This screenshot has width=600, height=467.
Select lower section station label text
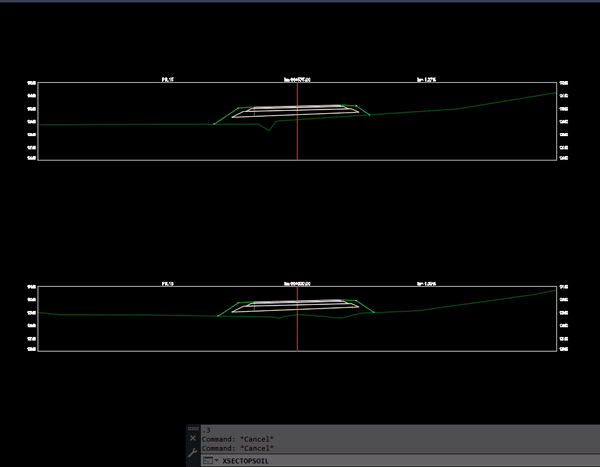tap(297, 284)
